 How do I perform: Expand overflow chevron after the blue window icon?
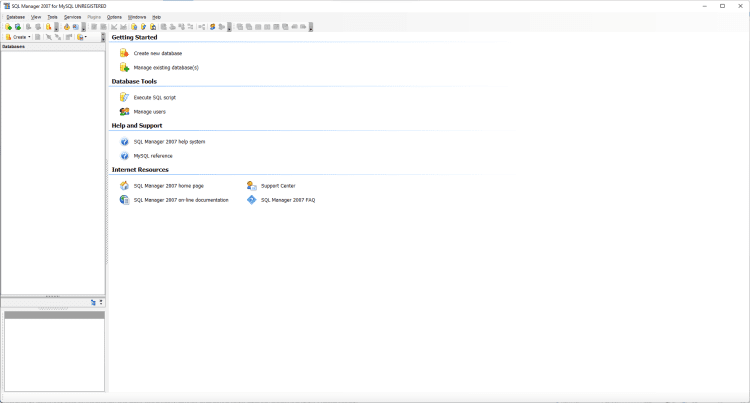click(83, 27)
